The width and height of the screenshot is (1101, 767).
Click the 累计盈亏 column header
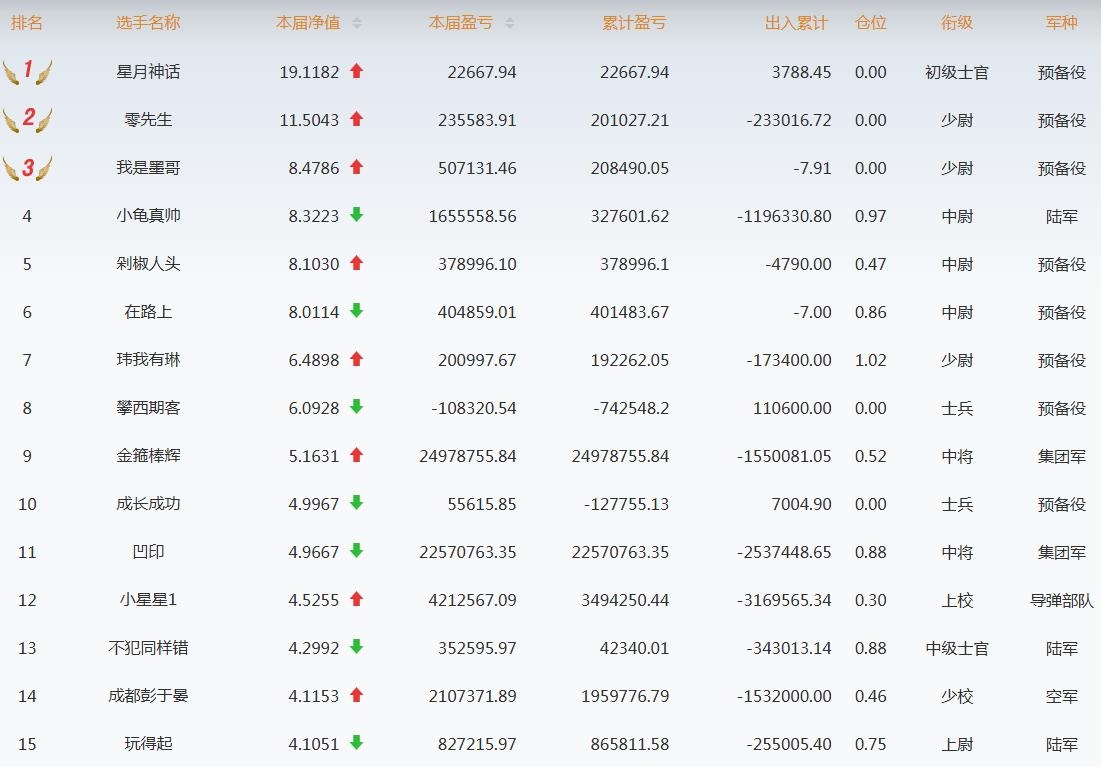point(634,23)
